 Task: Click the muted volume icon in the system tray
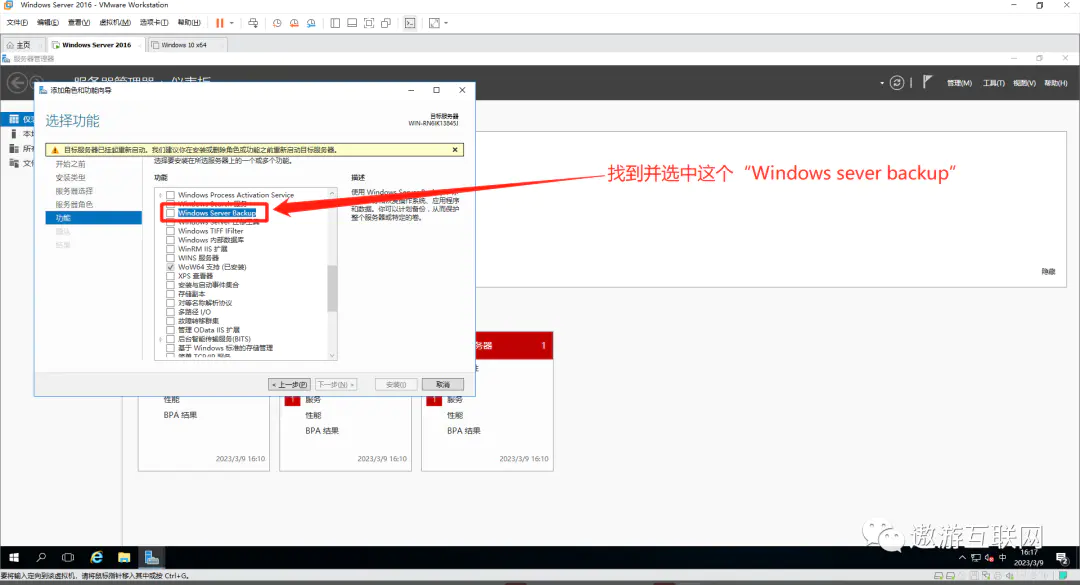(x=989, y=557)
